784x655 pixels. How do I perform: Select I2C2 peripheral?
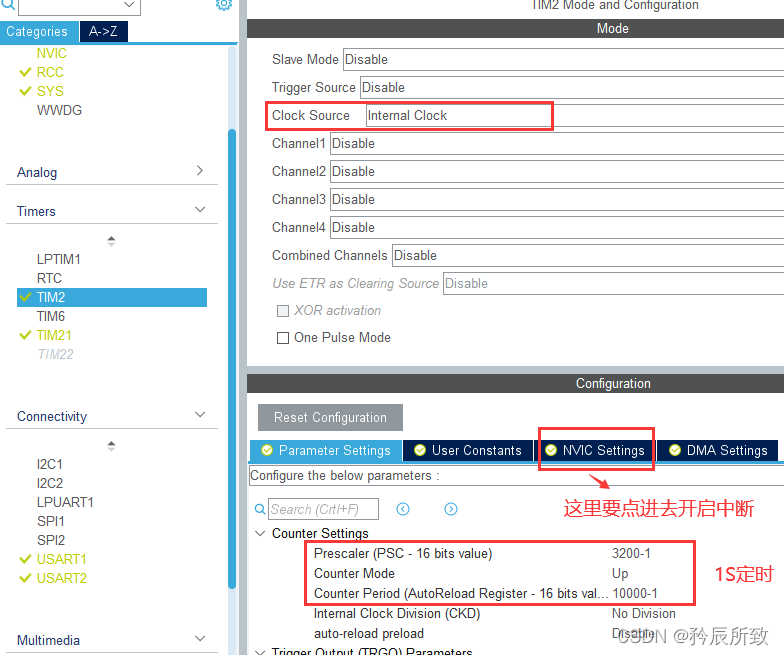50,484
